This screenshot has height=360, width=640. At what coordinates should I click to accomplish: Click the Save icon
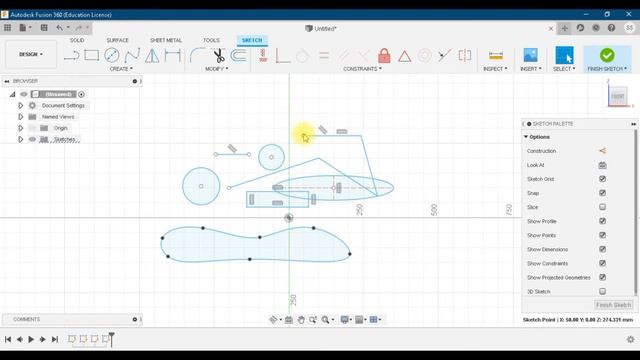tap(44, 28)
